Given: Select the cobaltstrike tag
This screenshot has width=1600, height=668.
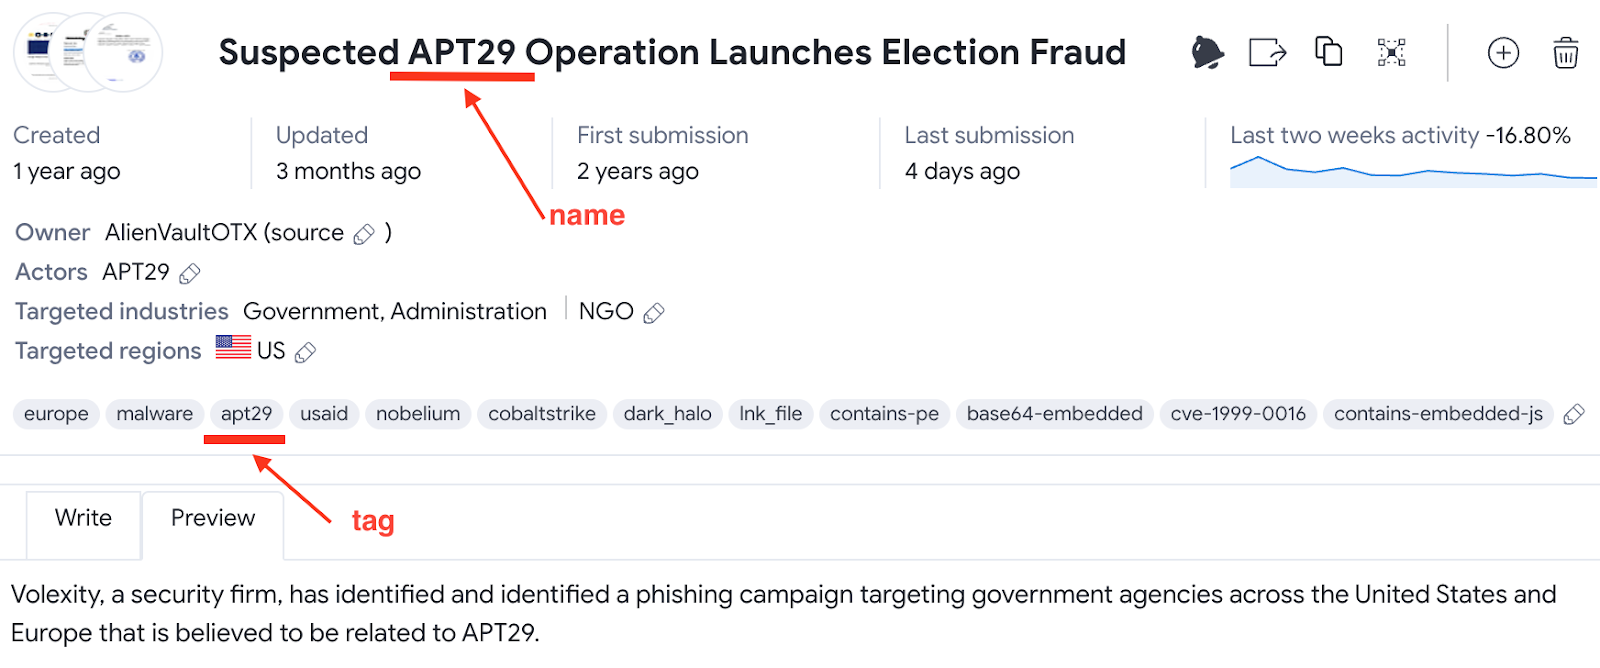Looking at the screenshot, I should tap(541, 414).
